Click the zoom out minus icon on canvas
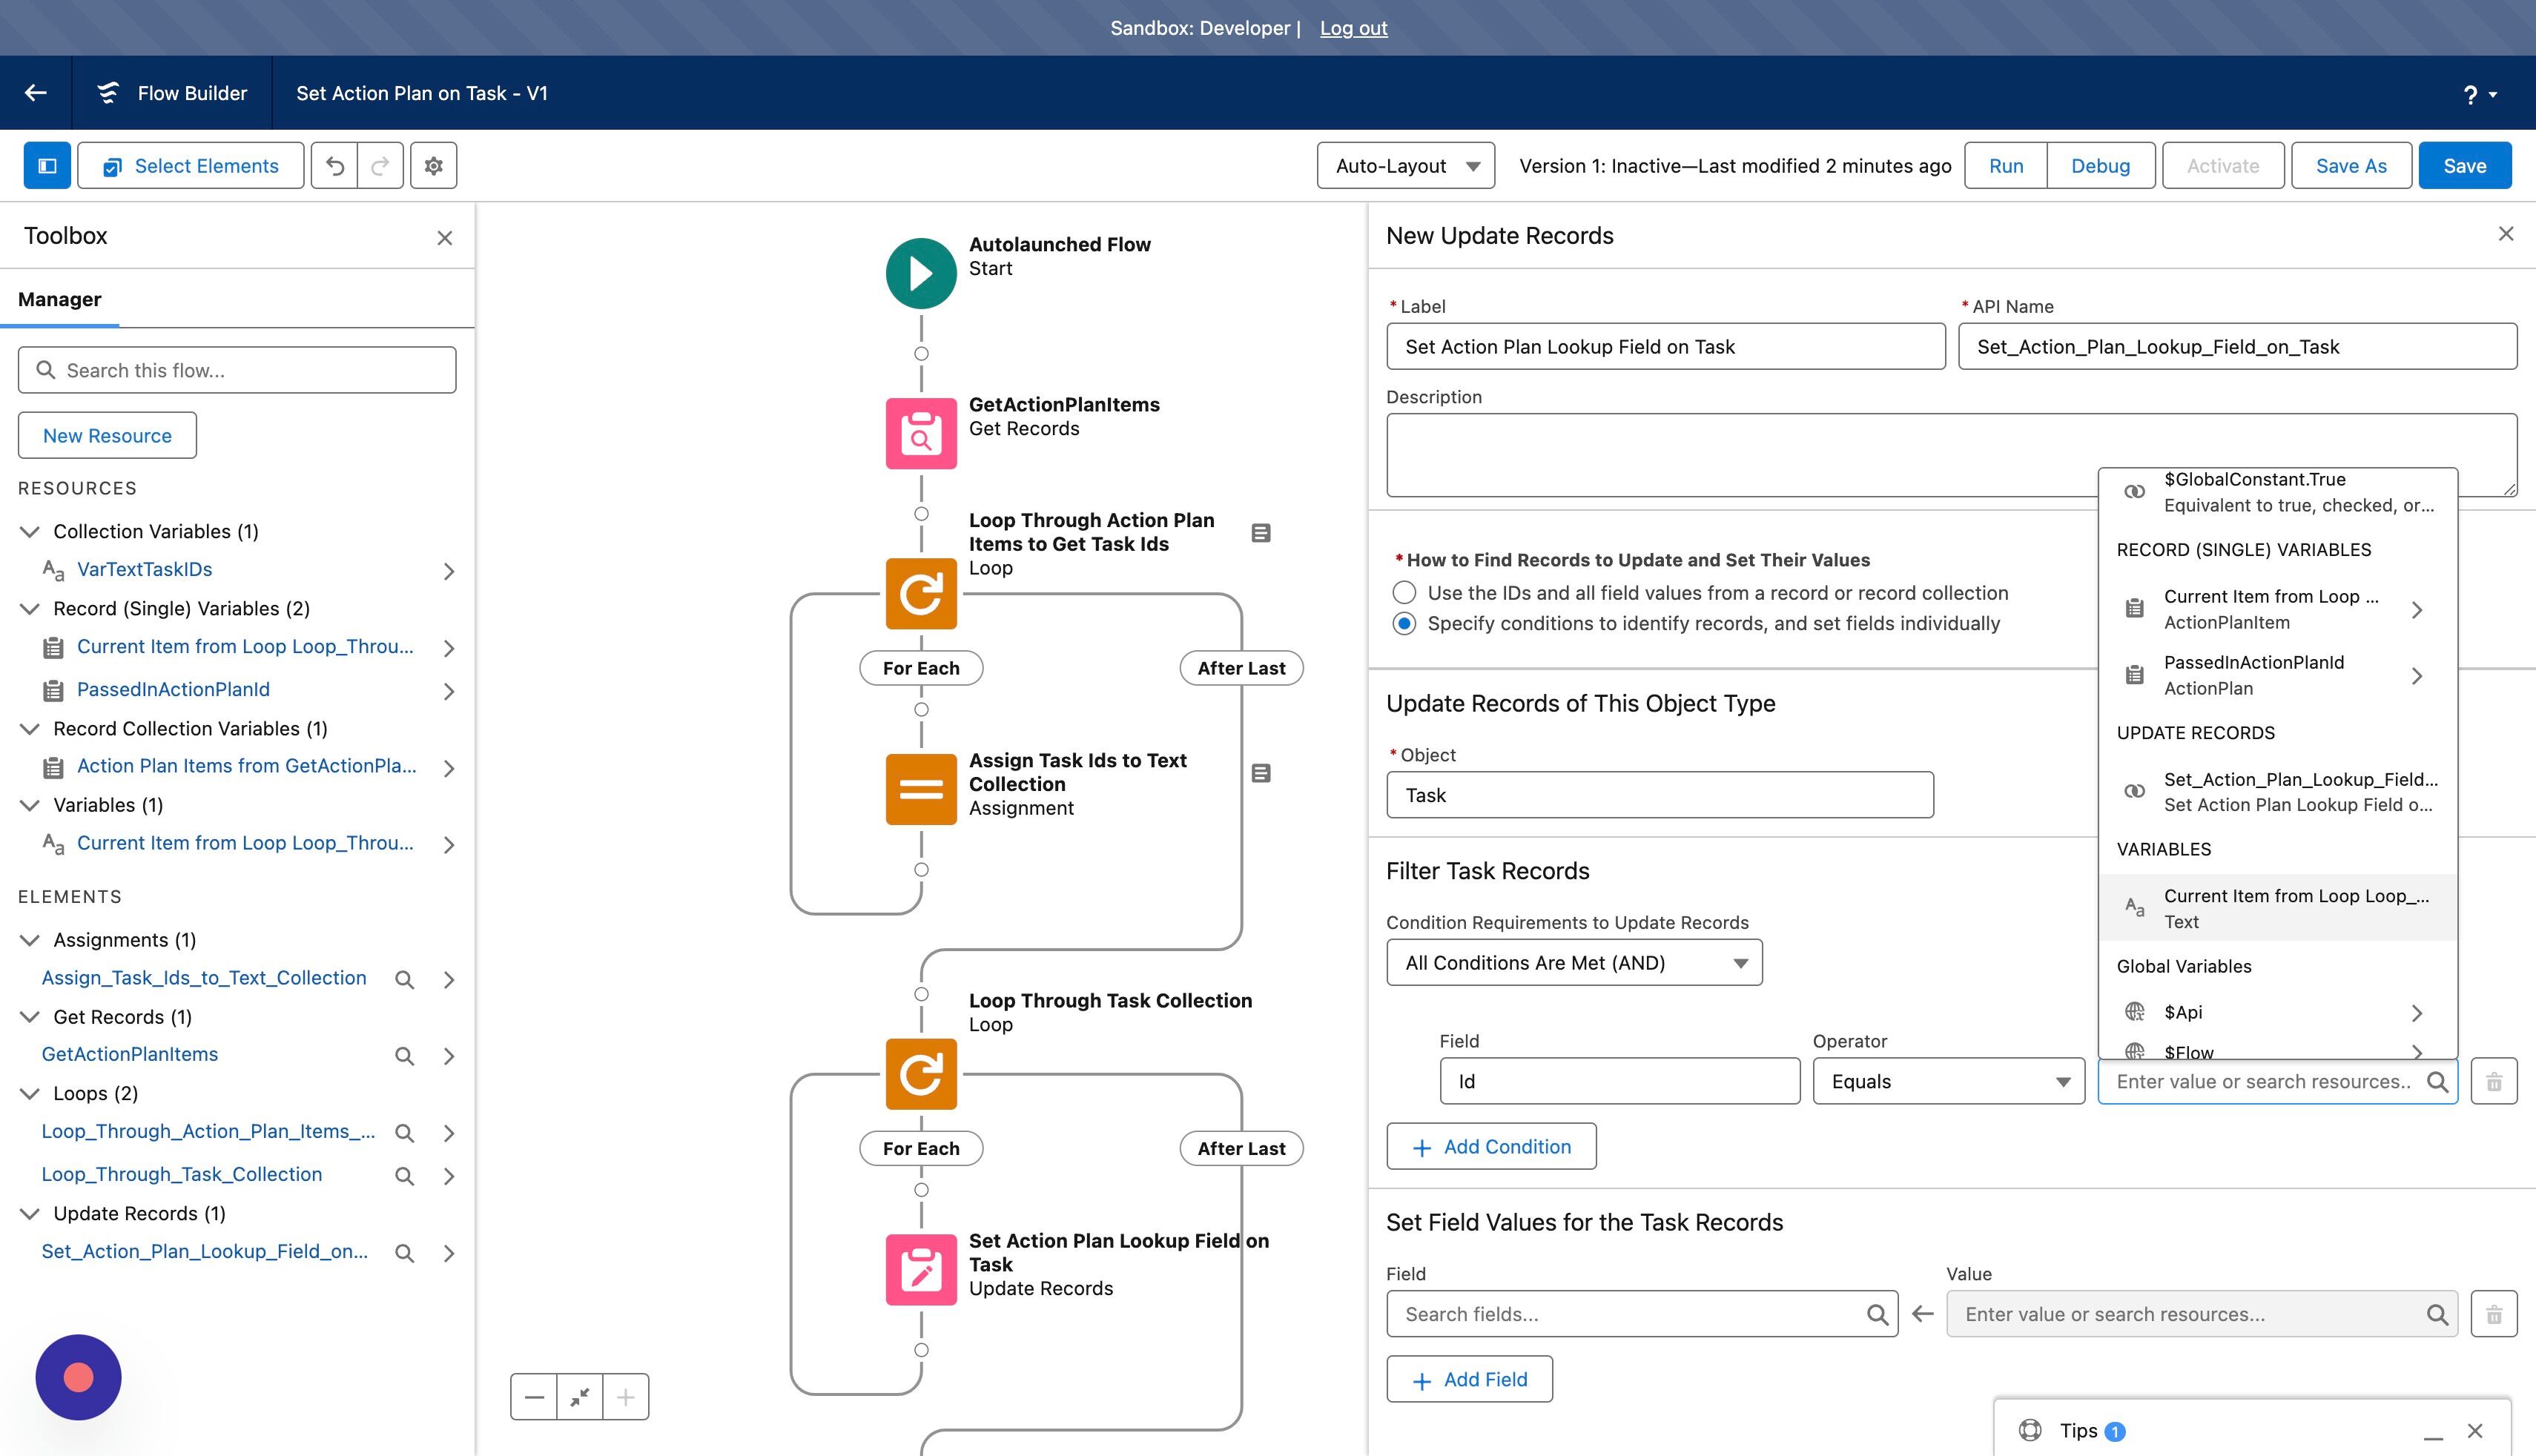The height and width of the screenshot is (1456, 2536). click(x=534, y=1397)
